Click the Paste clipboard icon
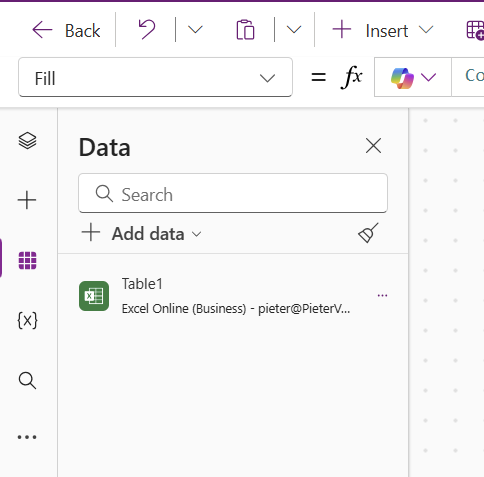 (x=245, y=30)
